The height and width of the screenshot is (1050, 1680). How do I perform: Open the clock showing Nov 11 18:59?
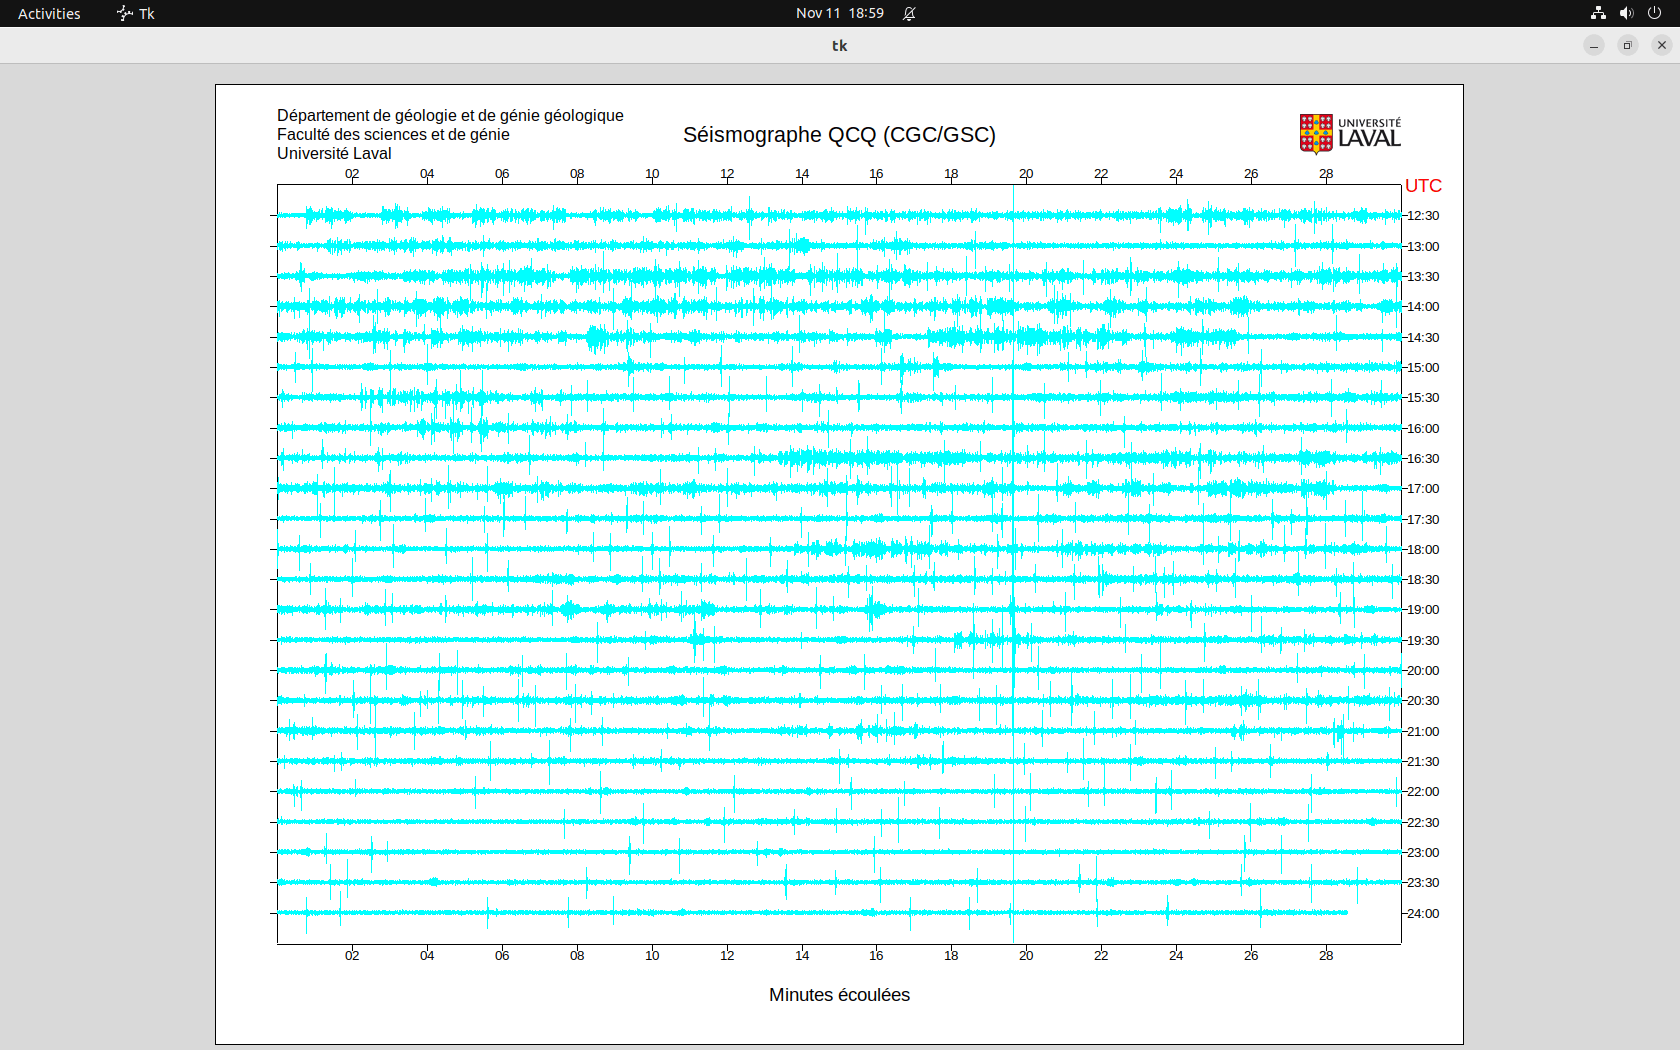pos(839,13)
